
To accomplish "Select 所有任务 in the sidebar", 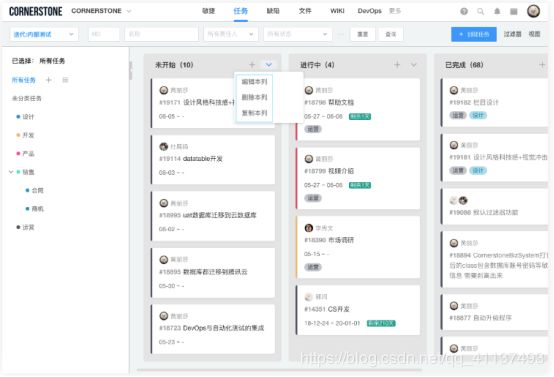I will (x=24, y=80).
